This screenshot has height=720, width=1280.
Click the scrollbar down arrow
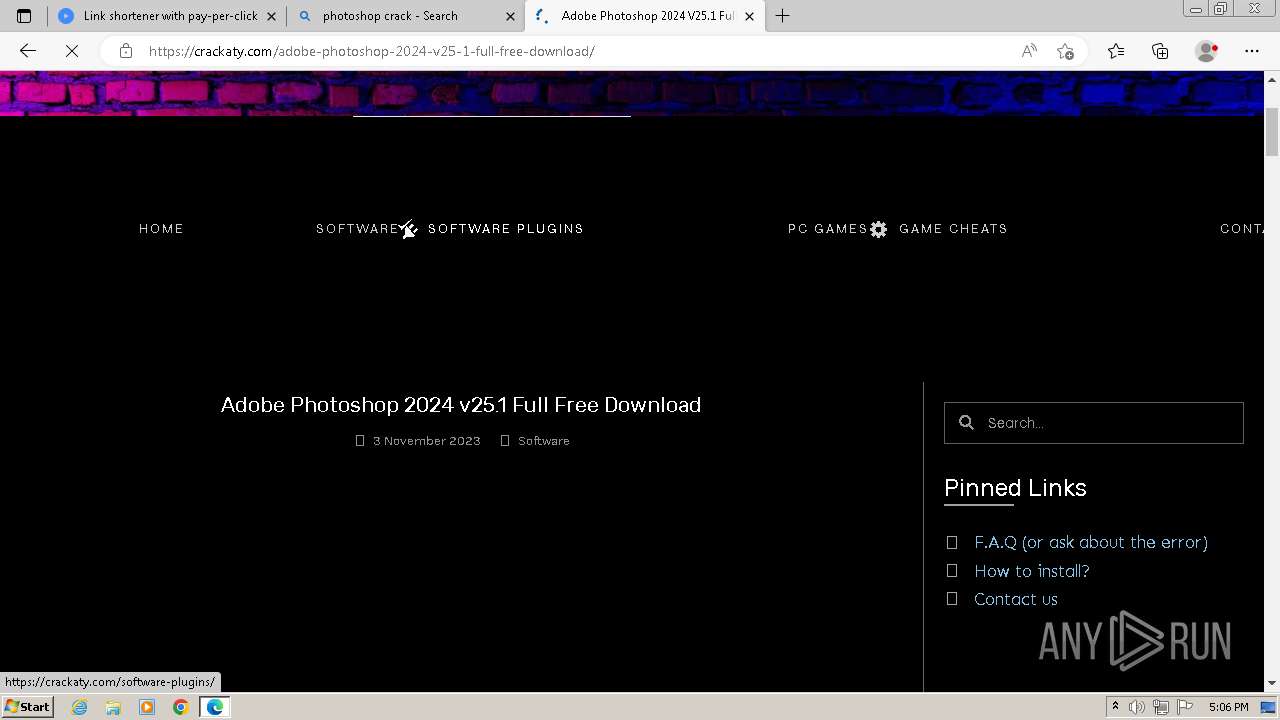[1272, 683]
